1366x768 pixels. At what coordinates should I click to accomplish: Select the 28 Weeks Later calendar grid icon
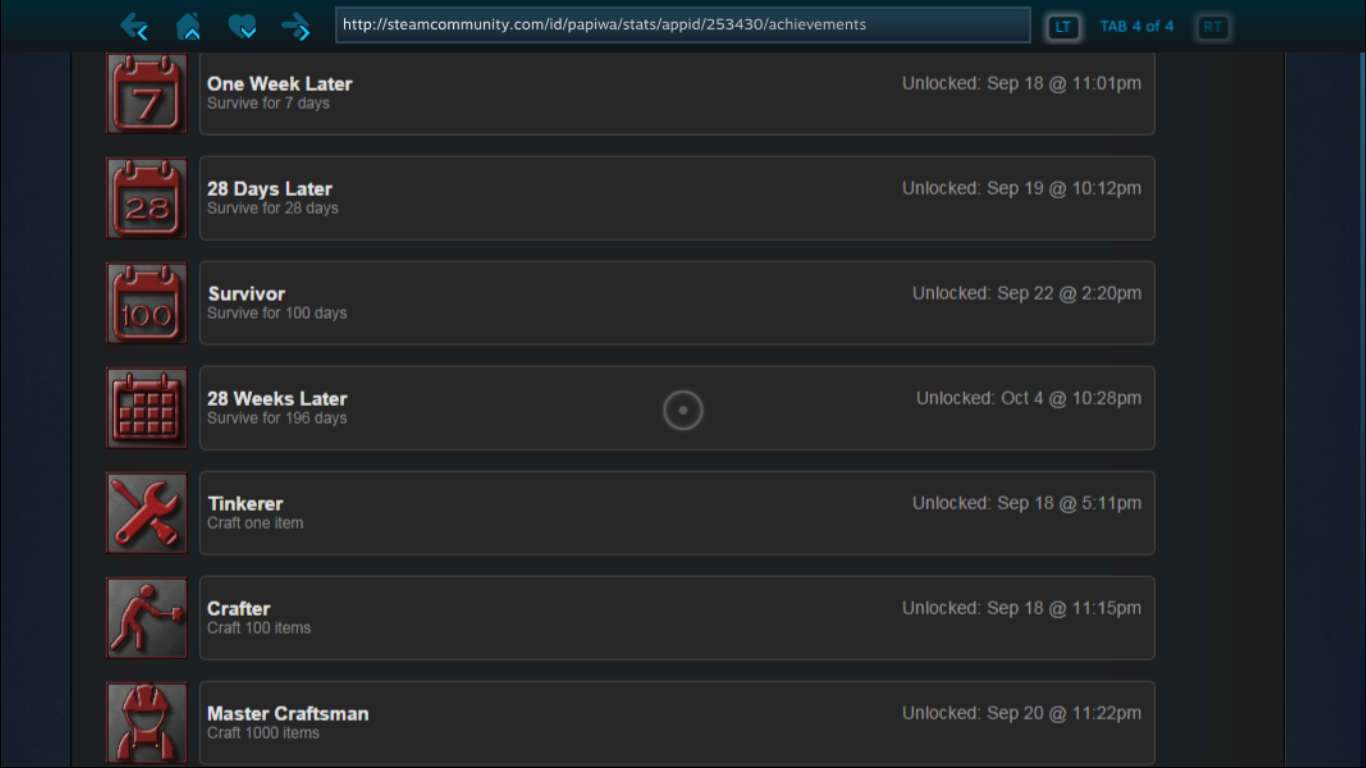147,408
